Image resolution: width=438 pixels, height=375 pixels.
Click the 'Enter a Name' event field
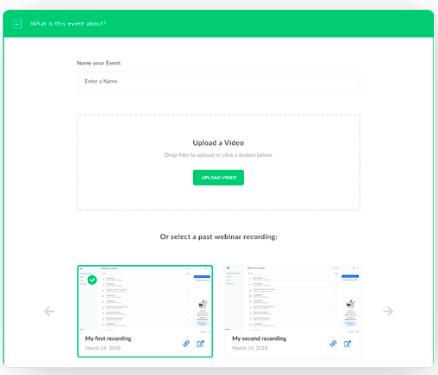pos(218,81)
